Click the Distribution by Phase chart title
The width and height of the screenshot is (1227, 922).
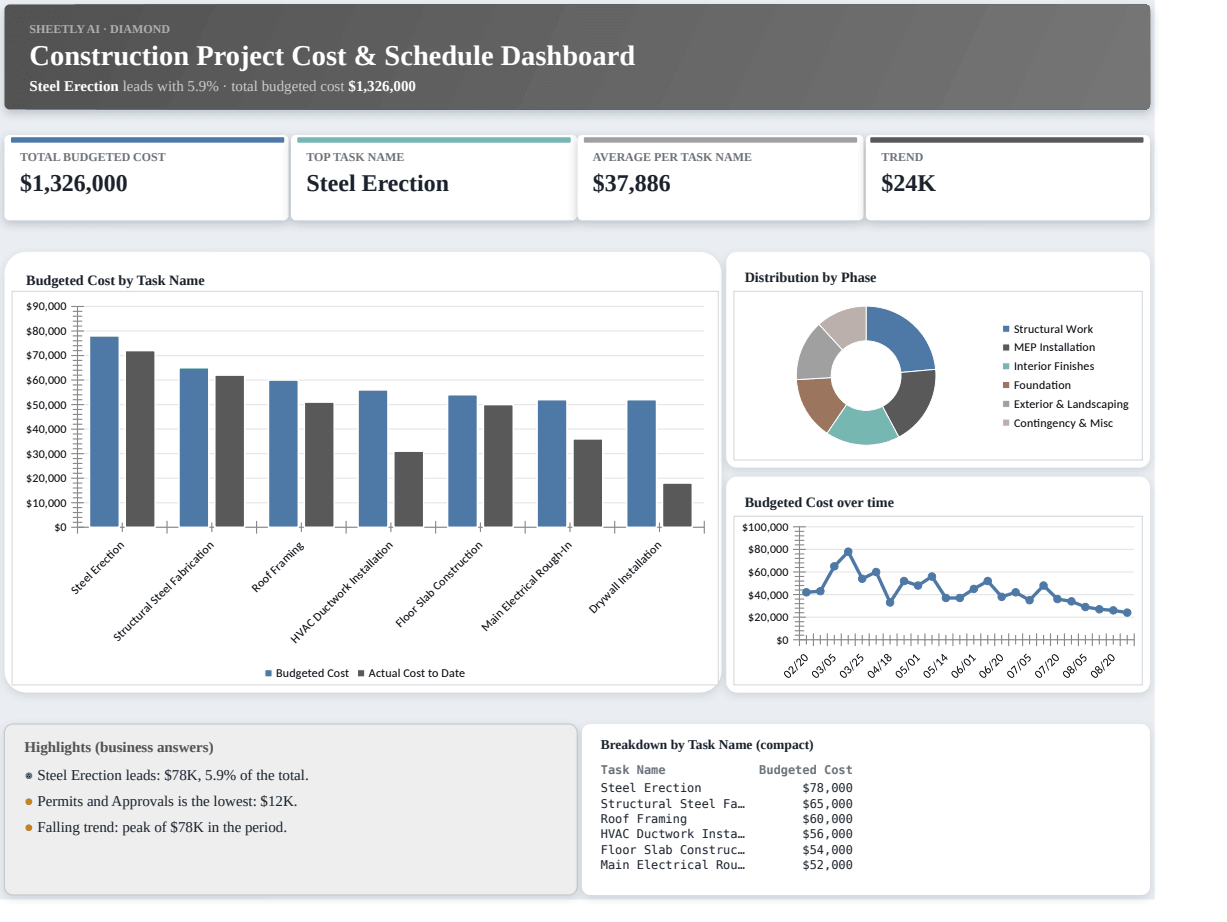pyautogui.click(x=810, y=277)
